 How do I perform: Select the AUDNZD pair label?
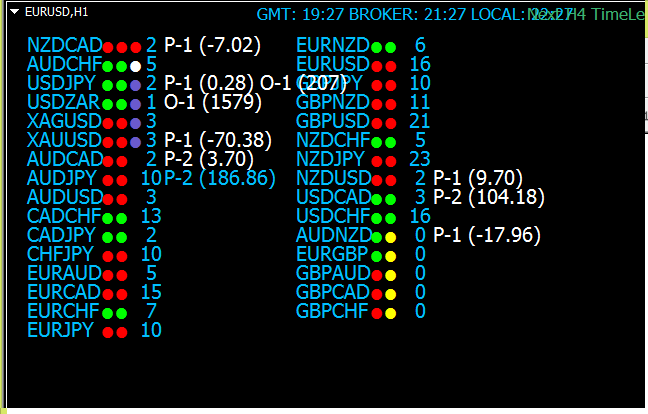(334, 235)
